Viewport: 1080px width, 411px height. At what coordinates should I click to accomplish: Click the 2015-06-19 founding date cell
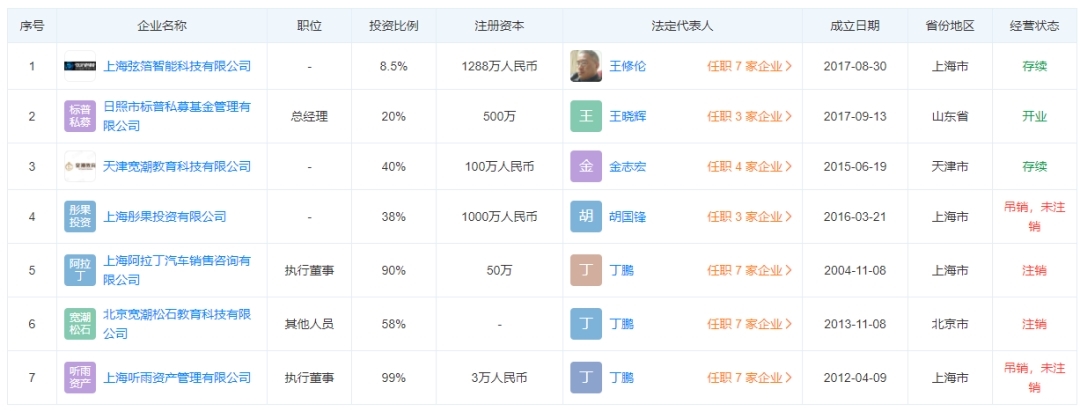[x=855, y=166]
